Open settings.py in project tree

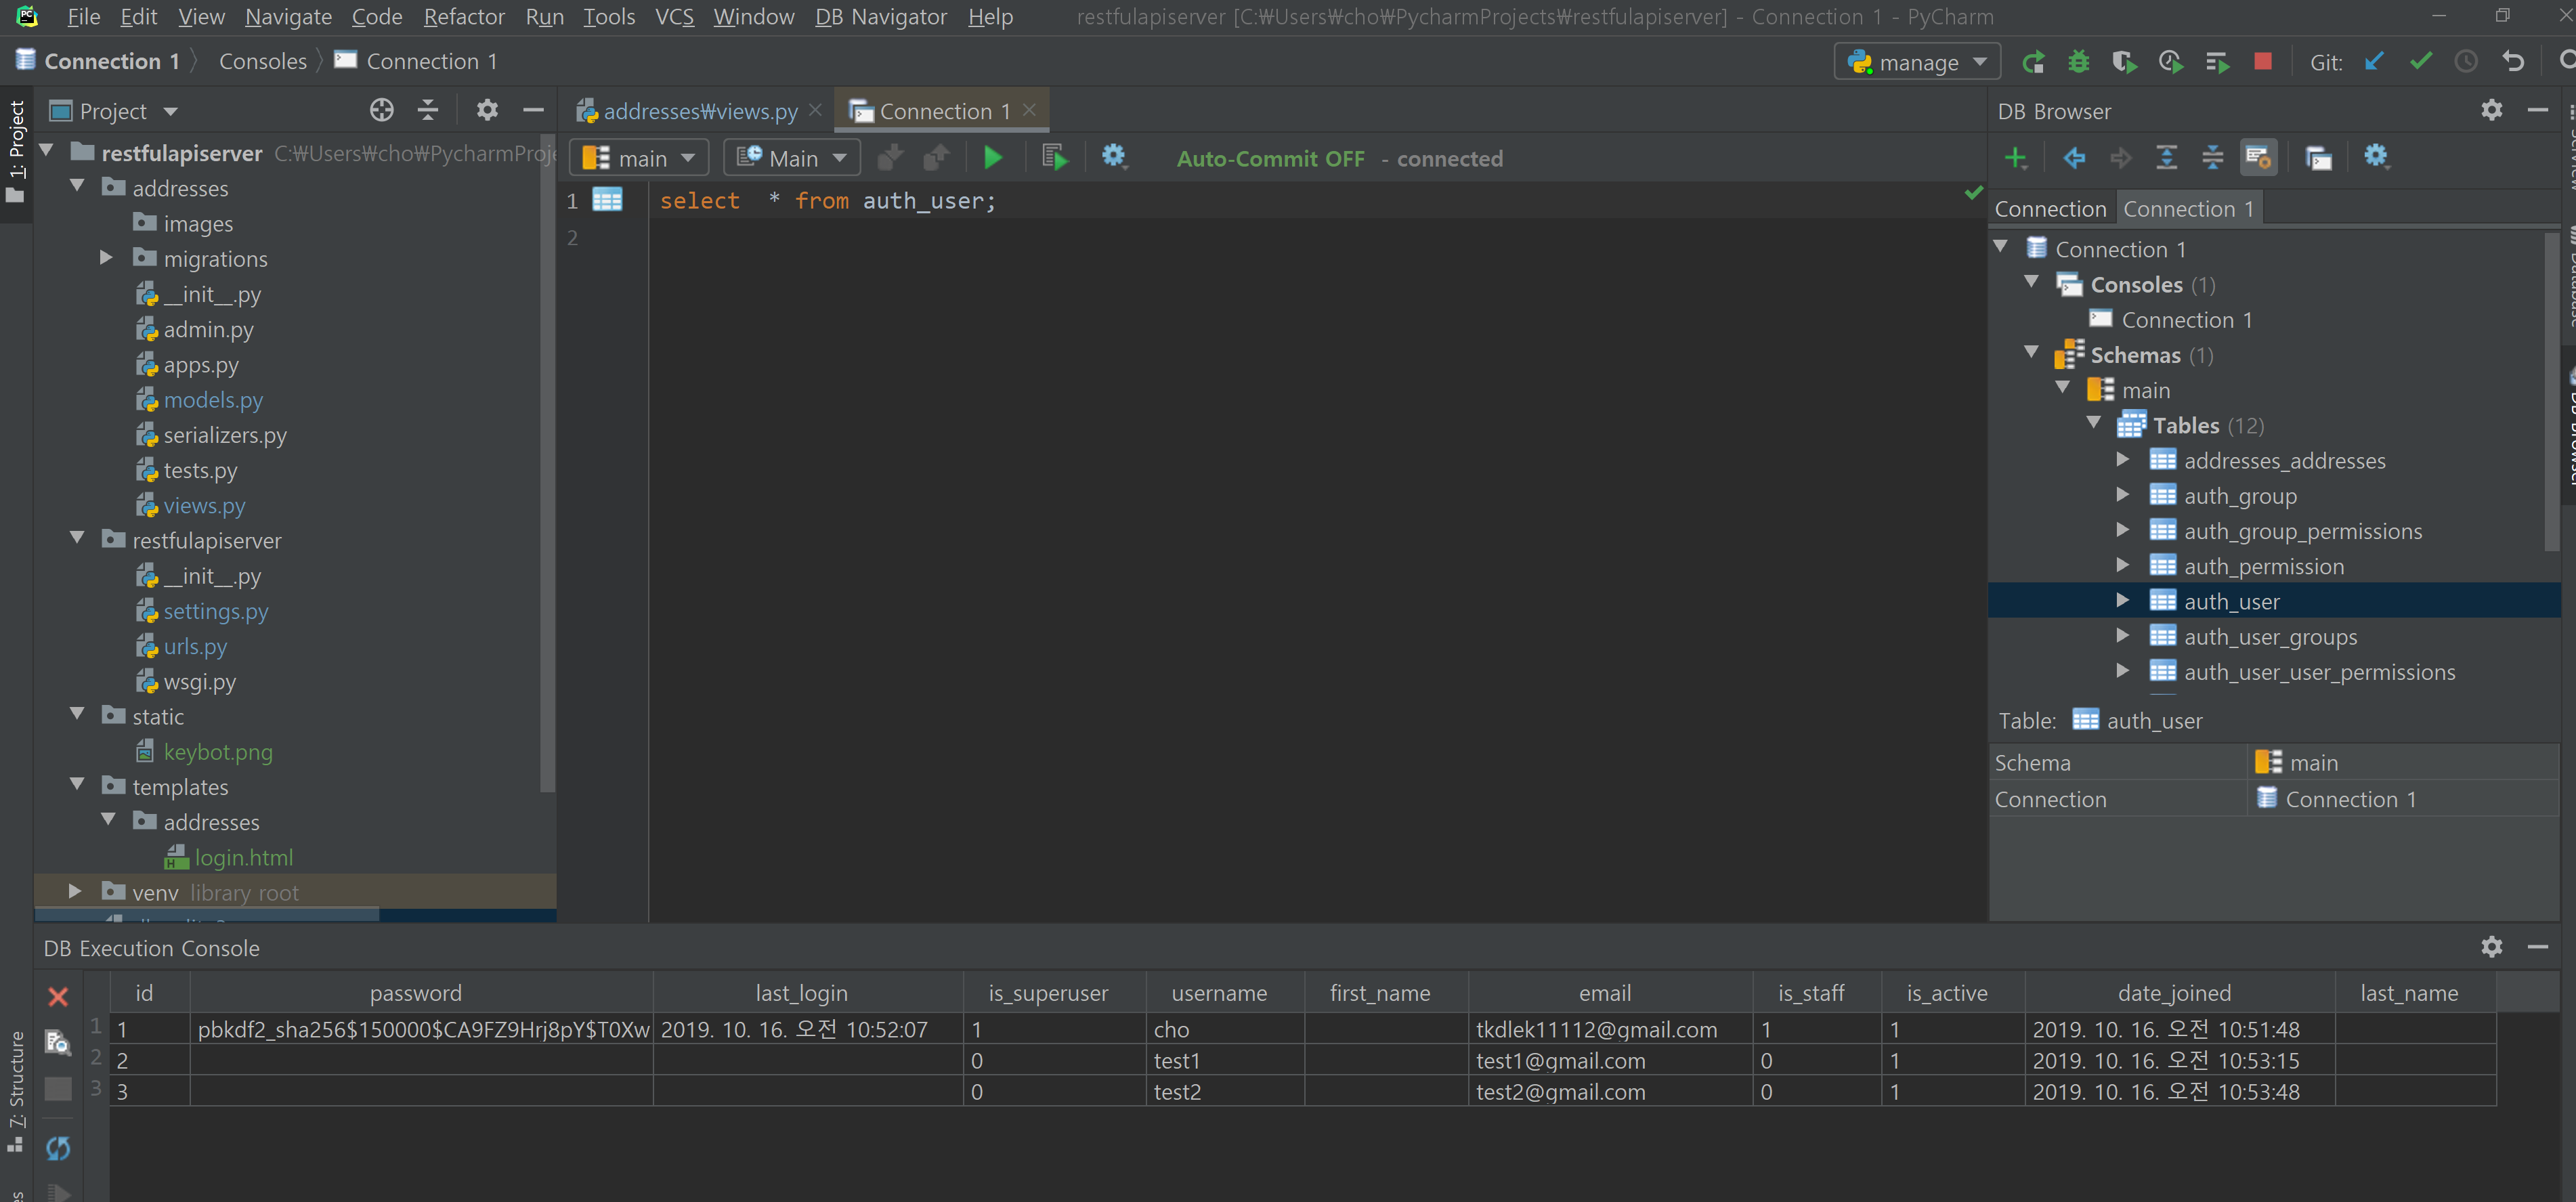pyautogui.click(x=216, y=611)
